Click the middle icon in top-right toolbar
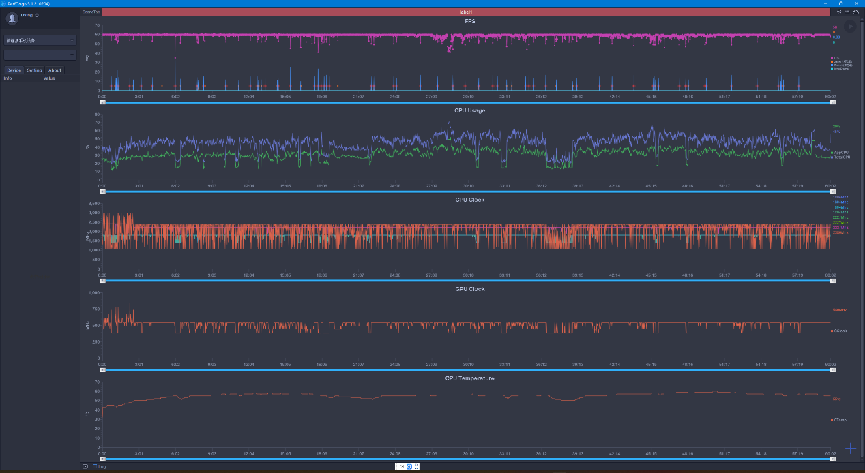 pyautogui.click(x=847, y=11)
